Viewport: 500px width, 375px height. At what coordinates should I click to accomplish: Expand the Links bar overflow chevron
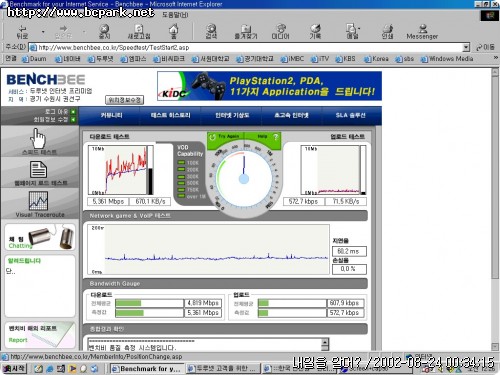[496, 58]
